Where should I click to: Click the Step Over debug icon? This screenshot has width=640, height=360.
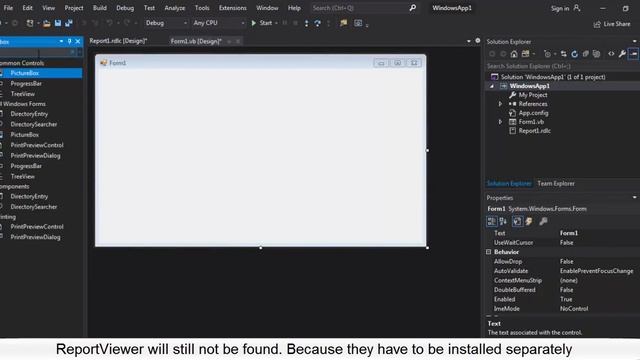point(317,23)
